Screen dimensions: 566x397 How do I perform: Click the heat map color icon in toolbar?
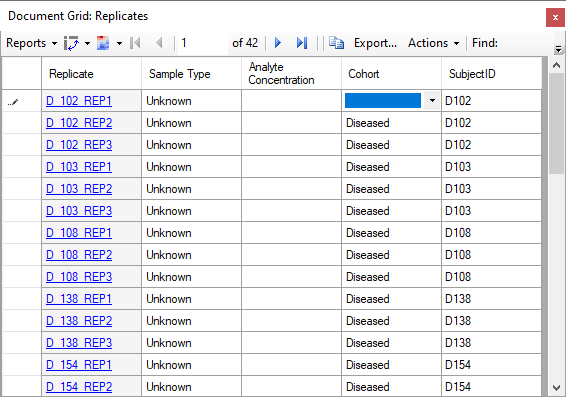[x=103, y=43]
